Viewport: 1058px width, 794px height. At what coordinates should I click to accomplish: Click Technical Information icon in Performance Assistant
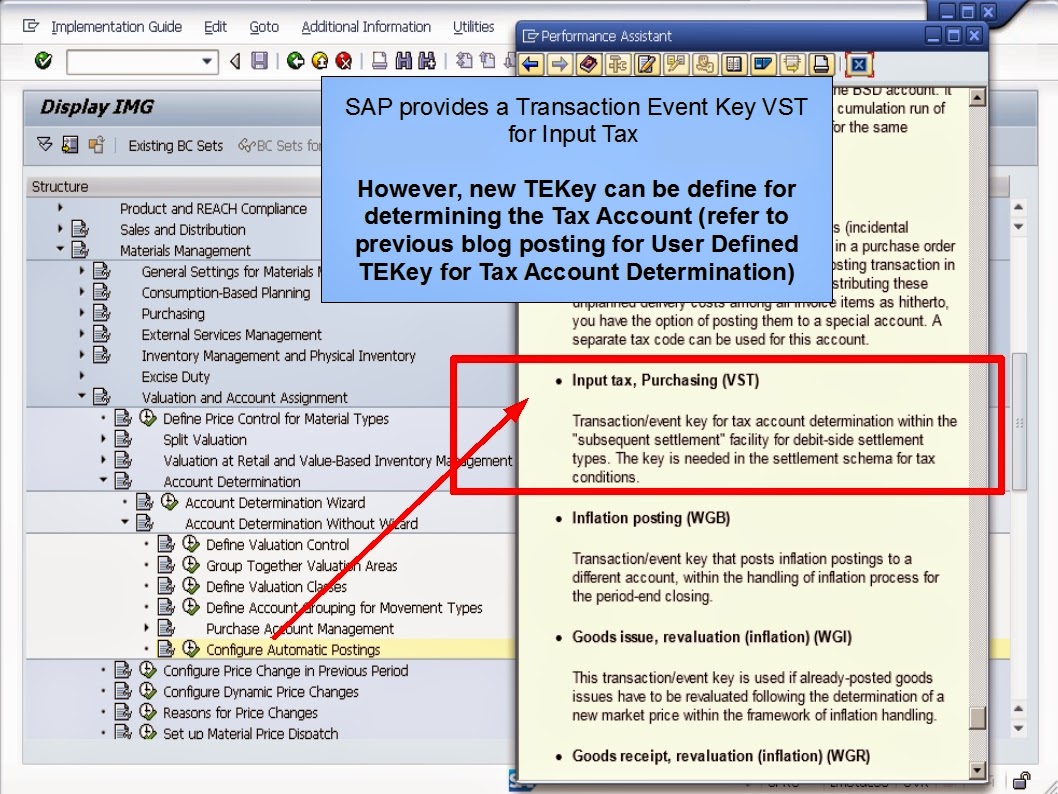coord(617,65)
